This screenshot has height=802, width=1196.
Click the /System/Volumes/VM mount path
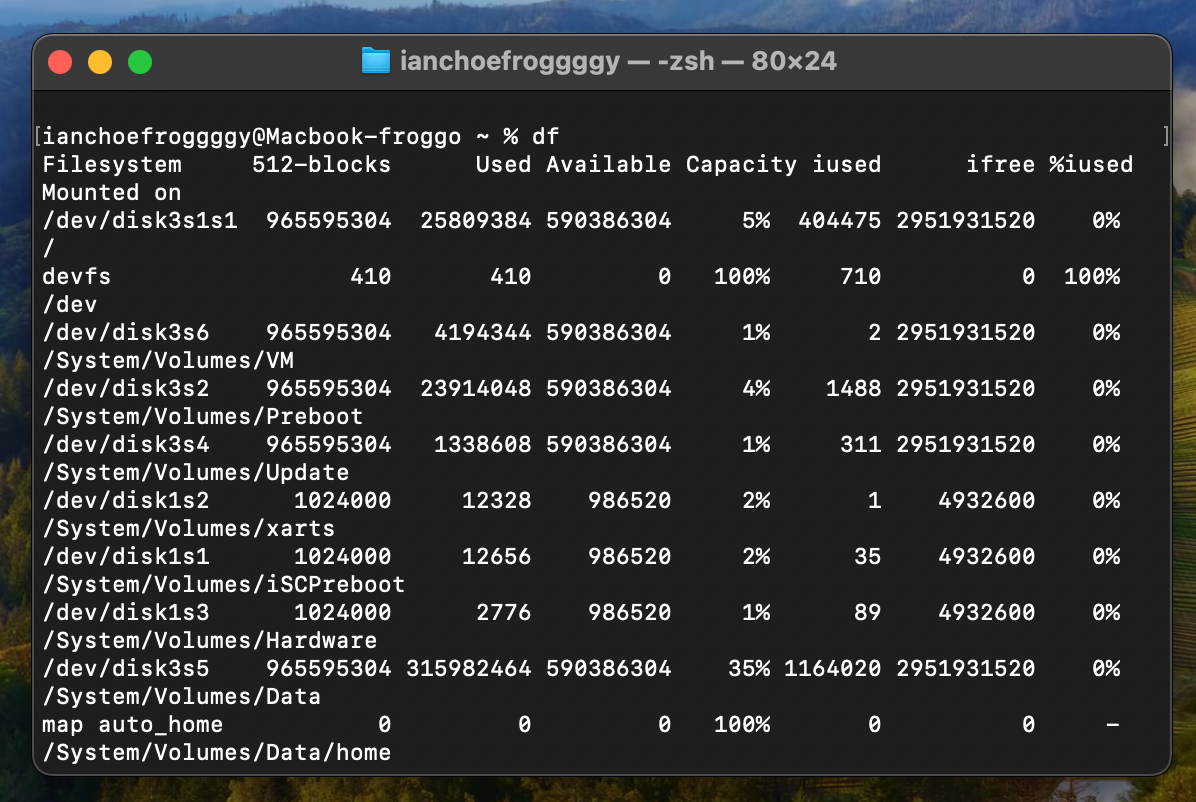point(168,360)
